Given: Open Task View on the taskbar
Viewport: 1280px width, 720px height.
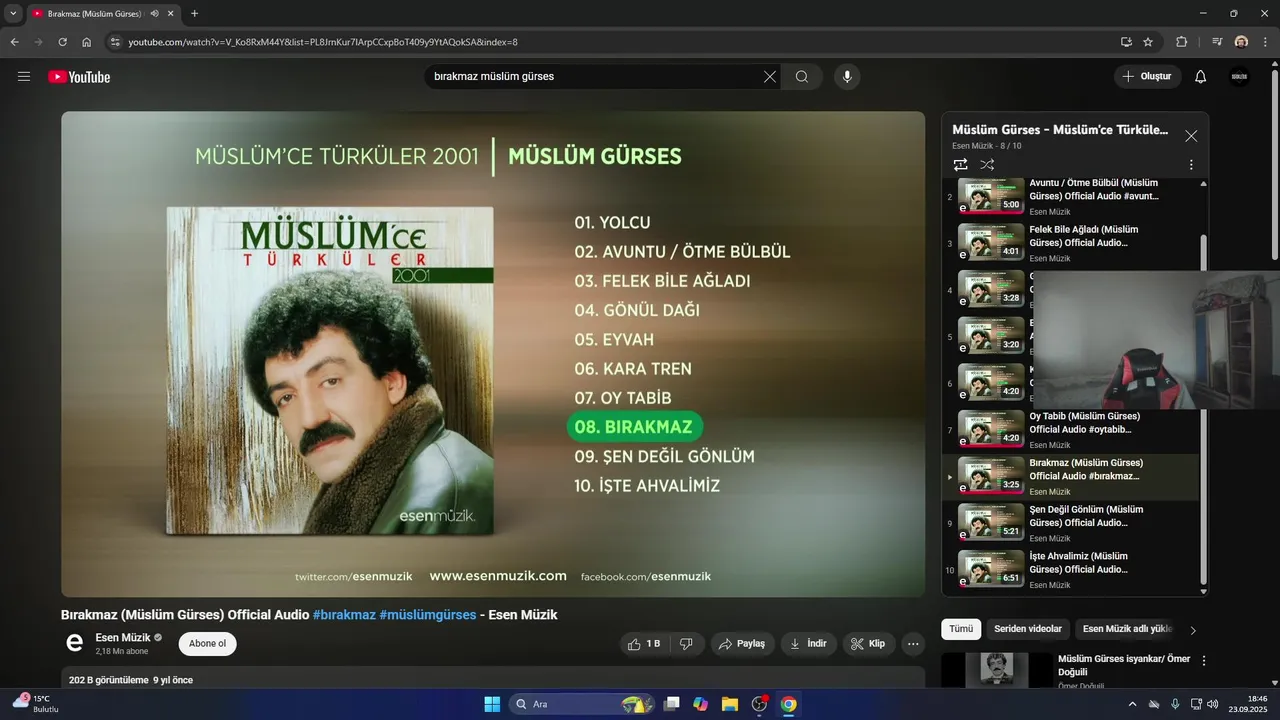Looking at the screenshot, I should 672,704.
